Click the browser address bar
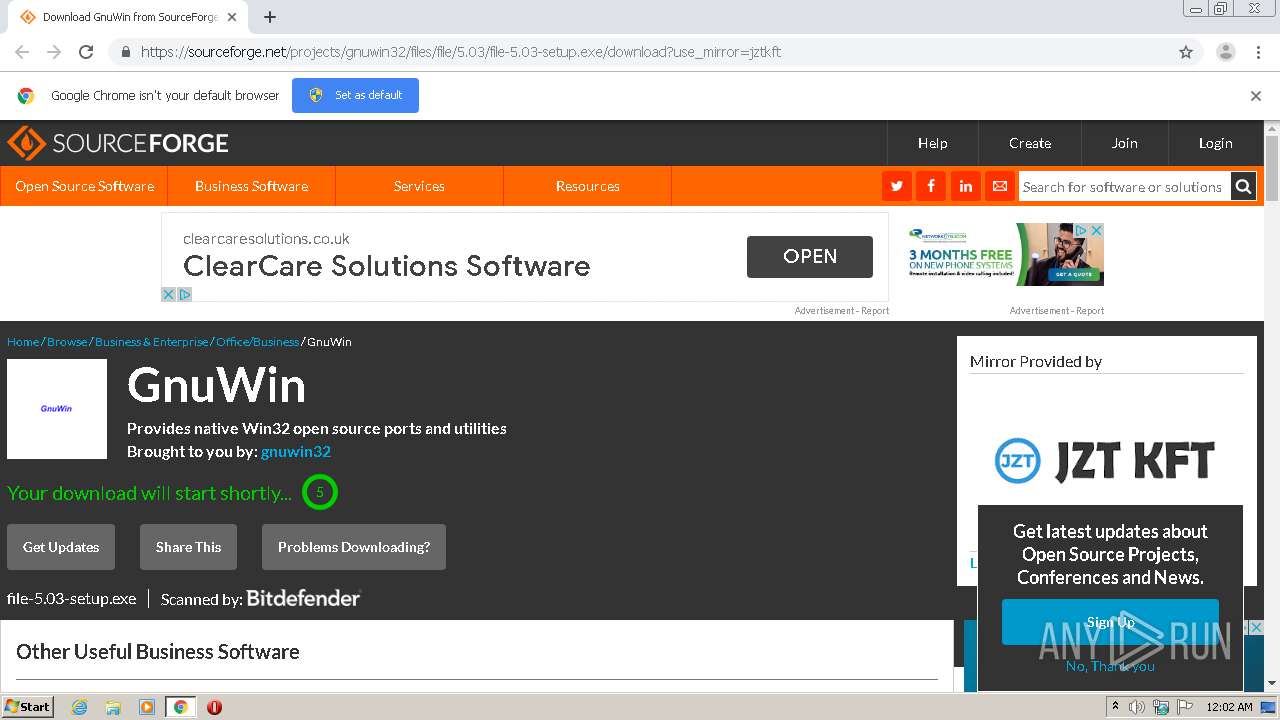Screen dimensions: 1280x720 click(x=640, y=52)
